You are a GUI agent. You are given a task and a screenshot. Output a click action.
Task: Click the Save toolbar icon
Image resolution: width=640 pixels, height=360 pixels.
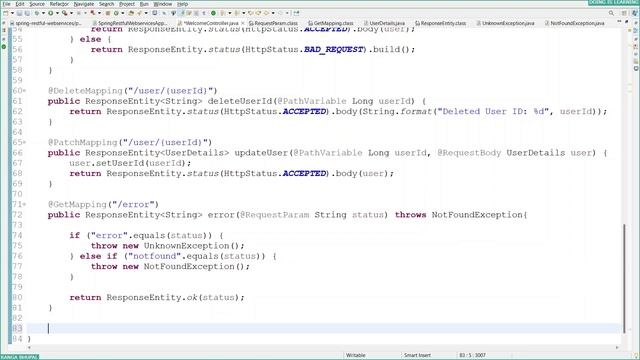click(x=19, y=13)
